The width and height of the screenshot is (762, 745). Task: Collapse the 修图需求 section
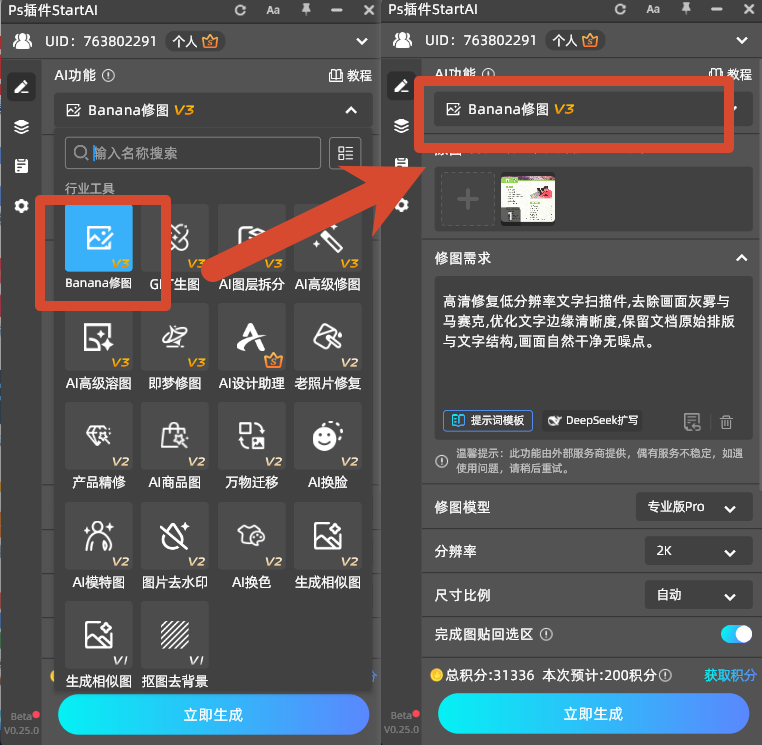coord(742,258)
